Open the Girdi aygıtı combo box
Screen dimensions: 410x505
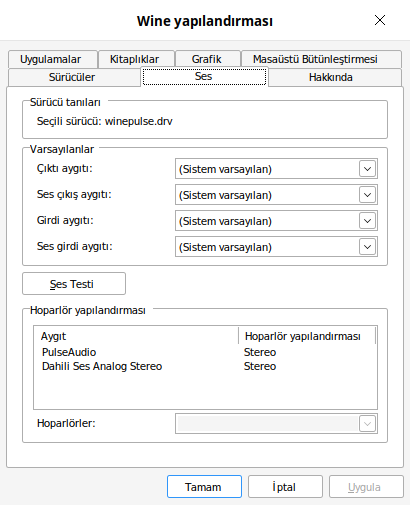[276, 221]
